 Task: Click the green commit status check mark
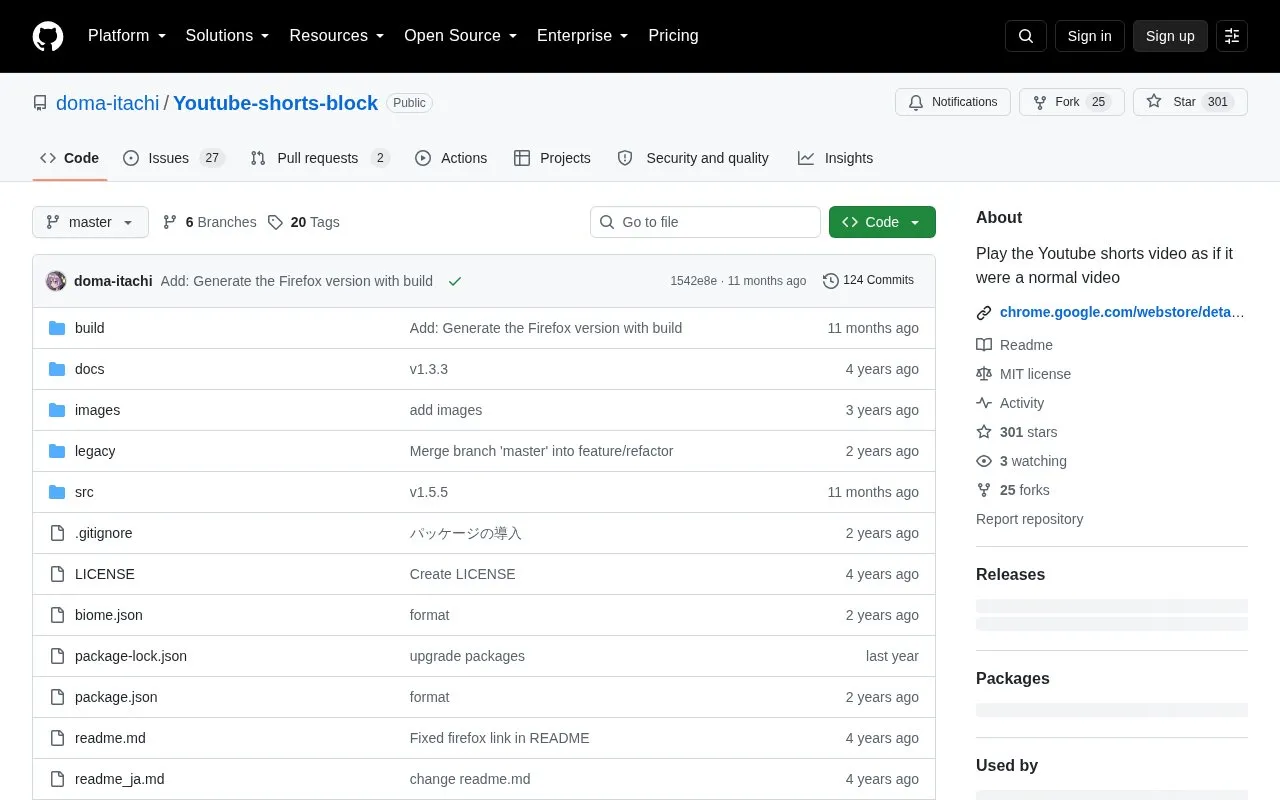[x=455, y=281]
